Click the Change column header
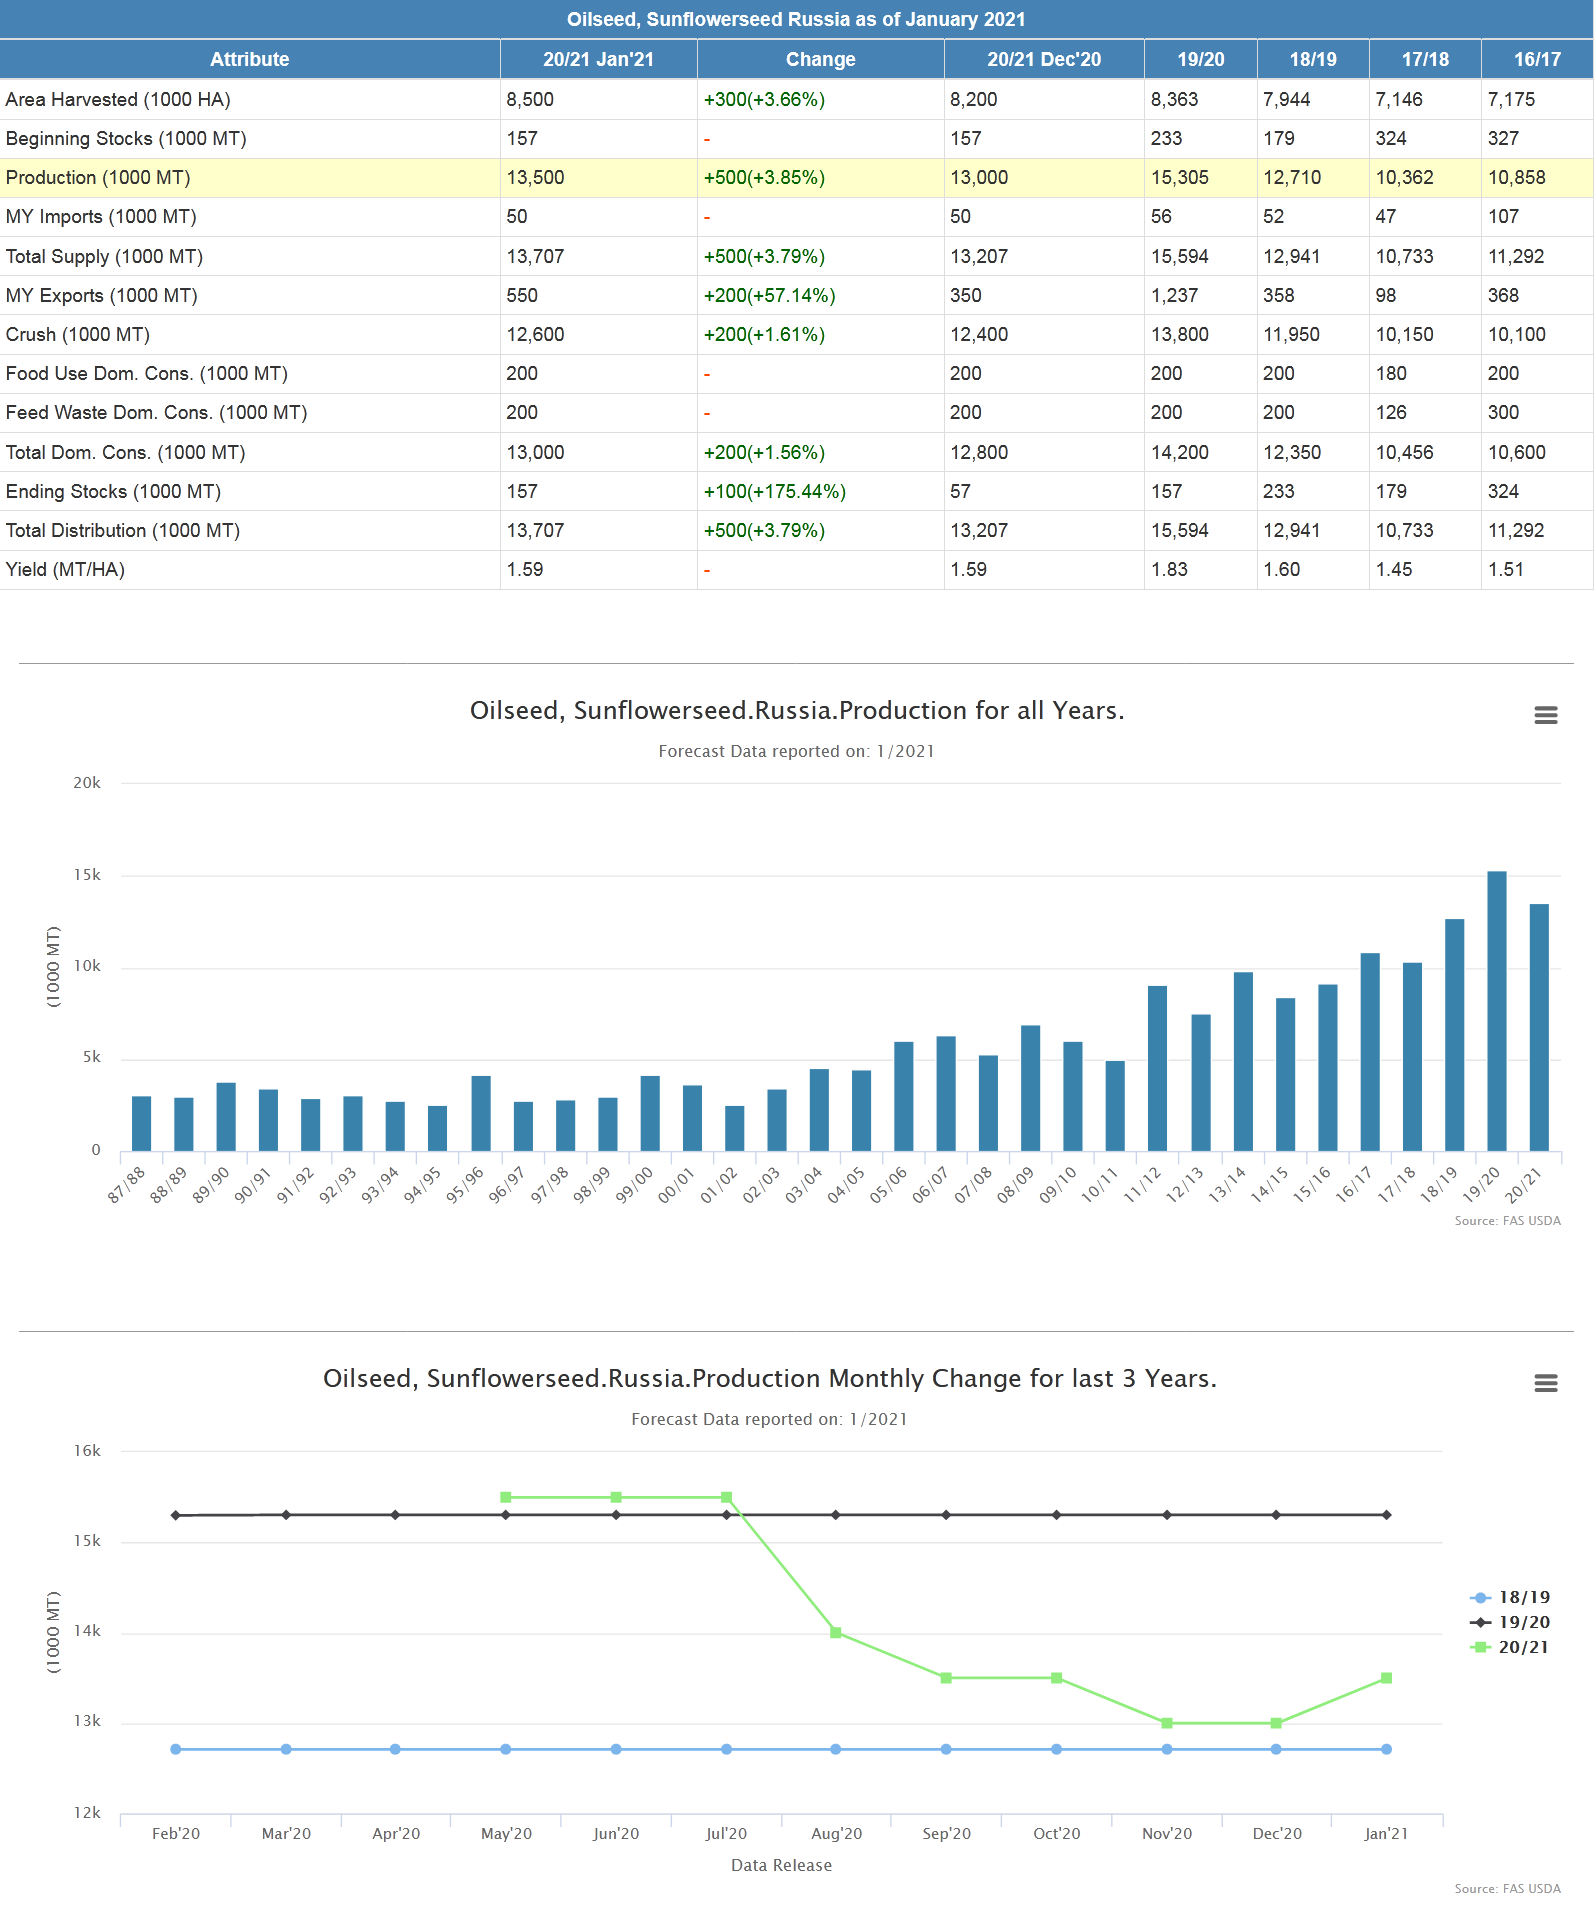 [820, 59]
